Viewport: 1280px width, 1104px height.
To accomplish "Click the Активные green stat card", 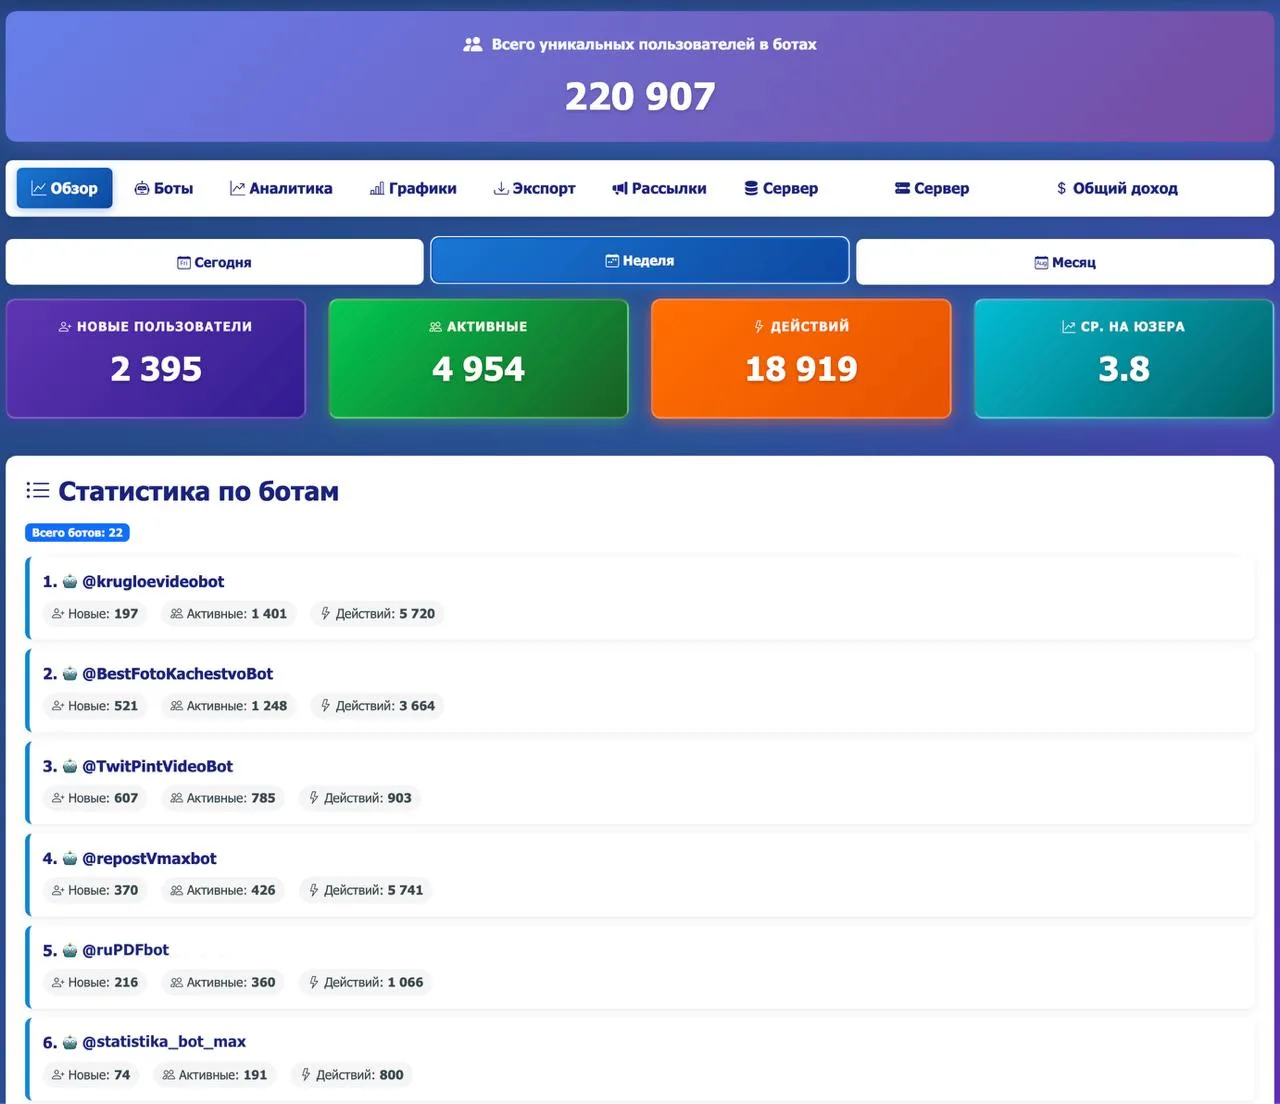I will click(x=479, y=358).
